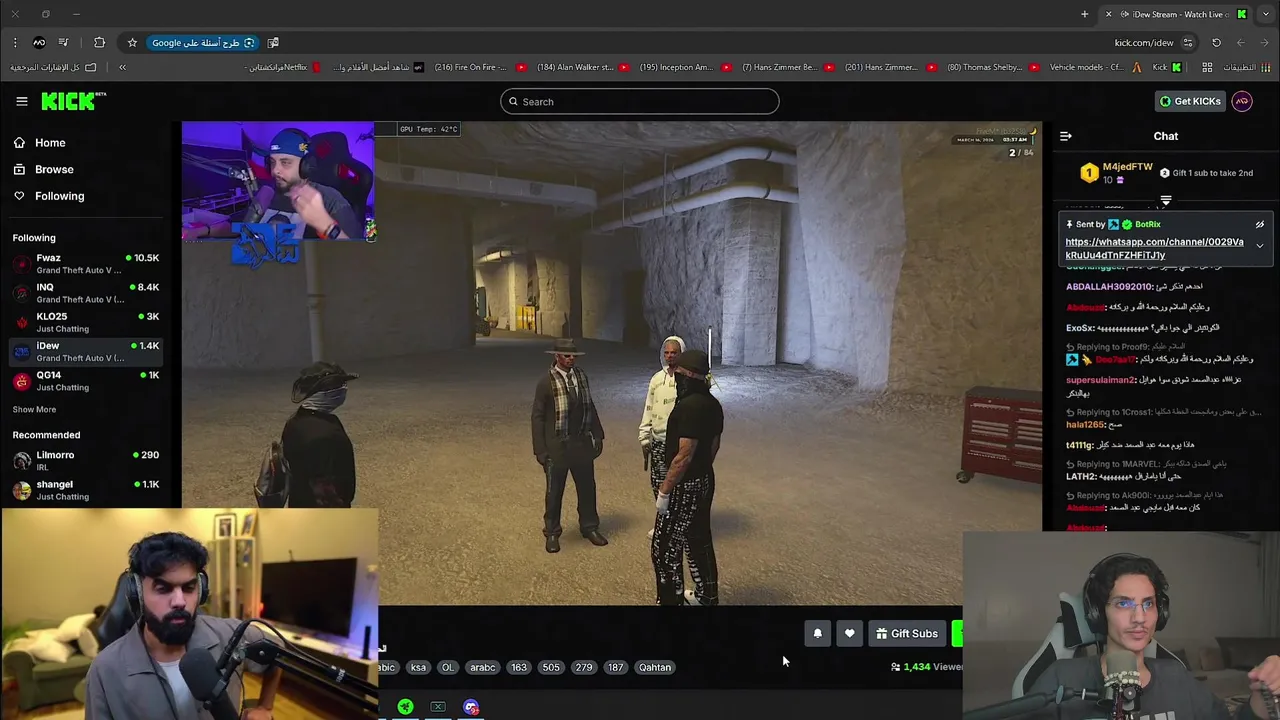Click the Gift Subs button
This screenshot has height=720, width=1280.
pyautogui.click(x=907, y=634)
